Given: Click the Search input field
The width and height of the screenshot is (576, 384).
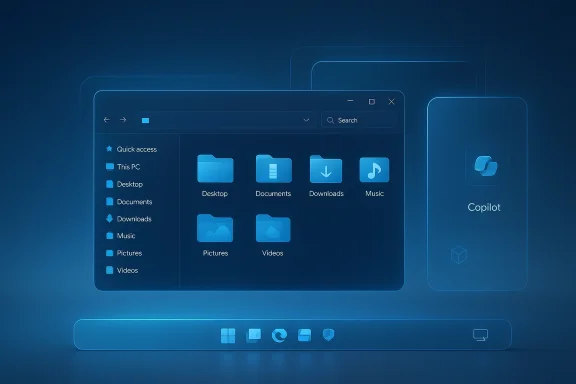Looking at the screenshot, I should [359, 120].
